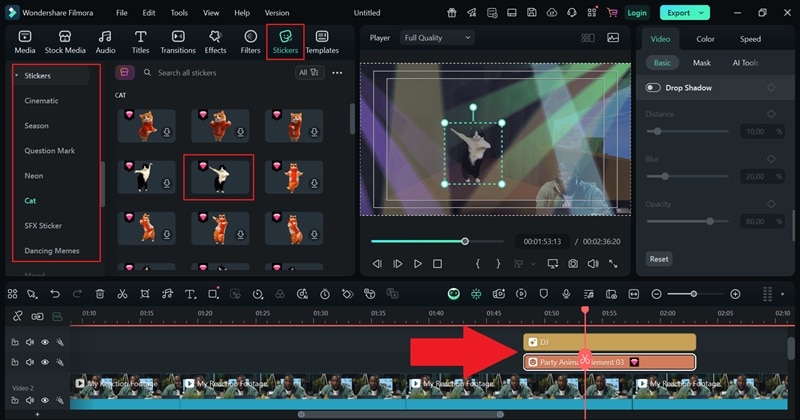This screenshot has height=420, width=800.
Task: Play the preview video
Action: [417, 264]
